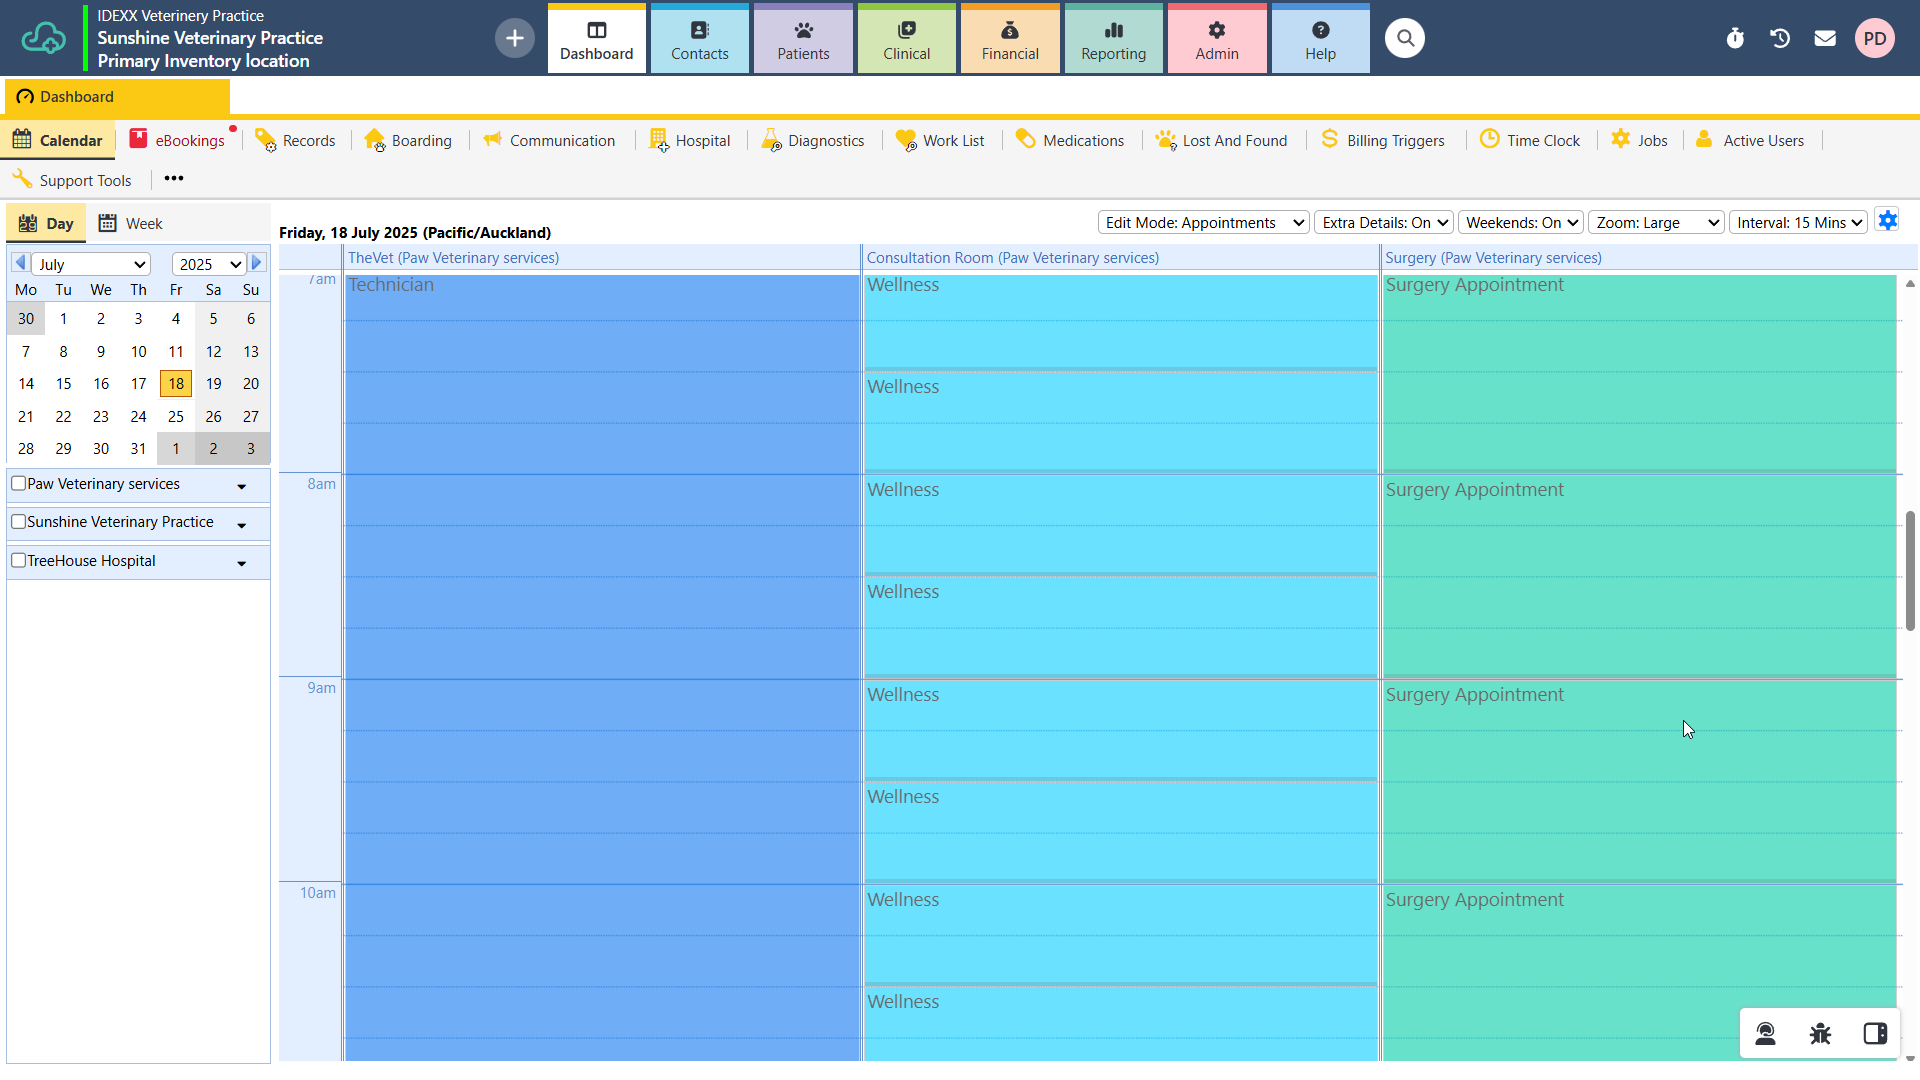The width and height of the screenshot is (1920, 1080).
Task: Open the Edit Mode dropdown
Action: 1204,222
